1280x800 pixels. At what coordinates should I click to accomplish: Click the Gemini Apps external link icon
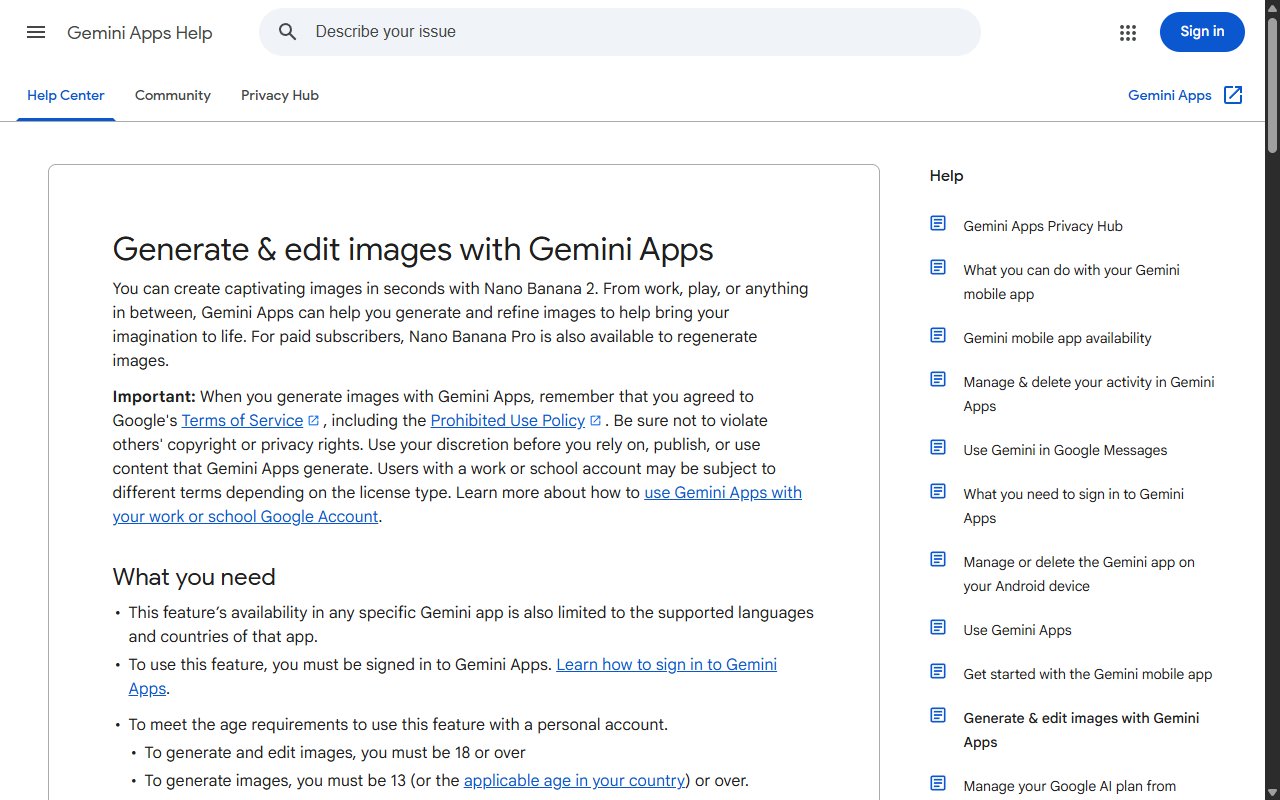click(x=1233, y=95)
